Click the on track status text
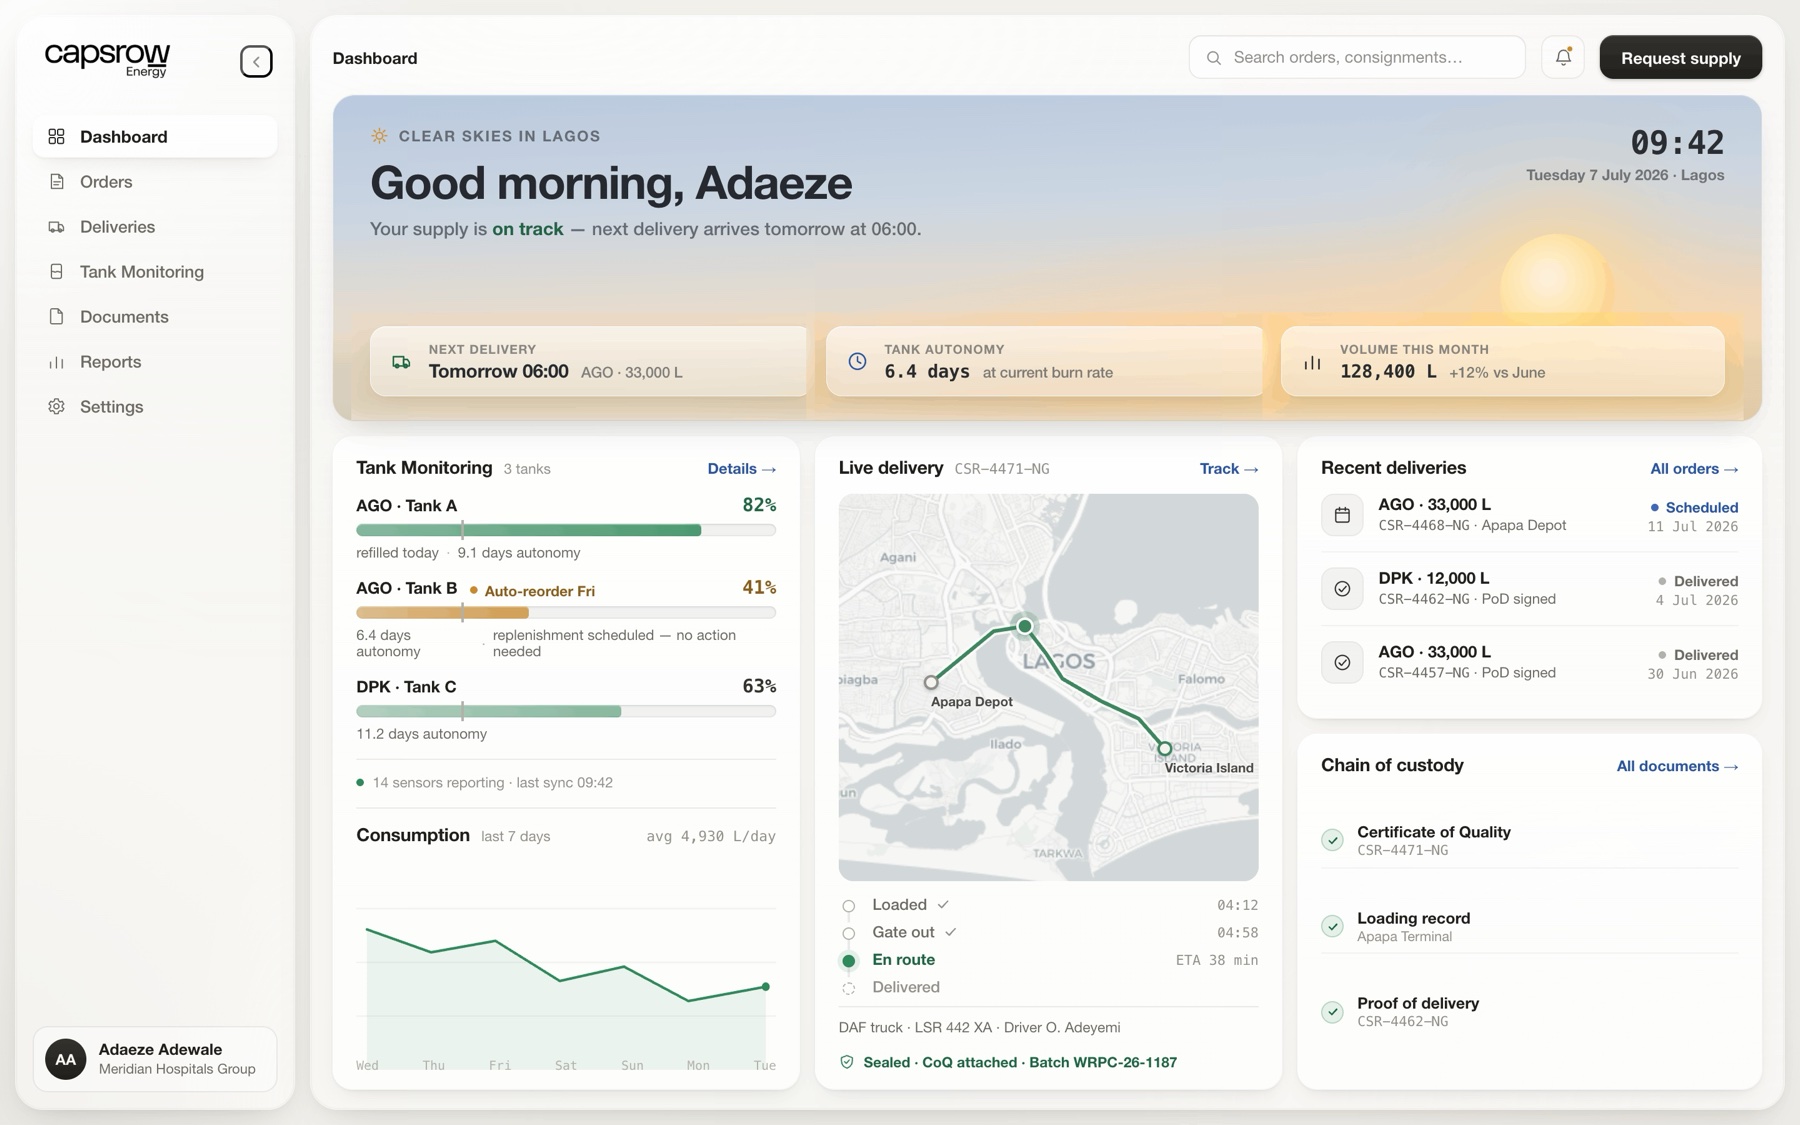Screen dimensions: 1800x1125 [x=527, y=229]
